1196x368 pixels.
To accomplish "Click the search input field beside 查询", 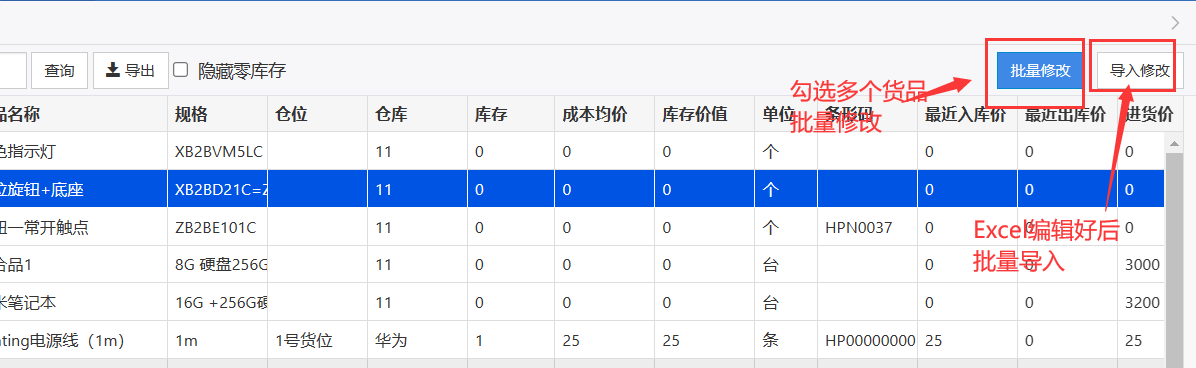I will 13,71.
